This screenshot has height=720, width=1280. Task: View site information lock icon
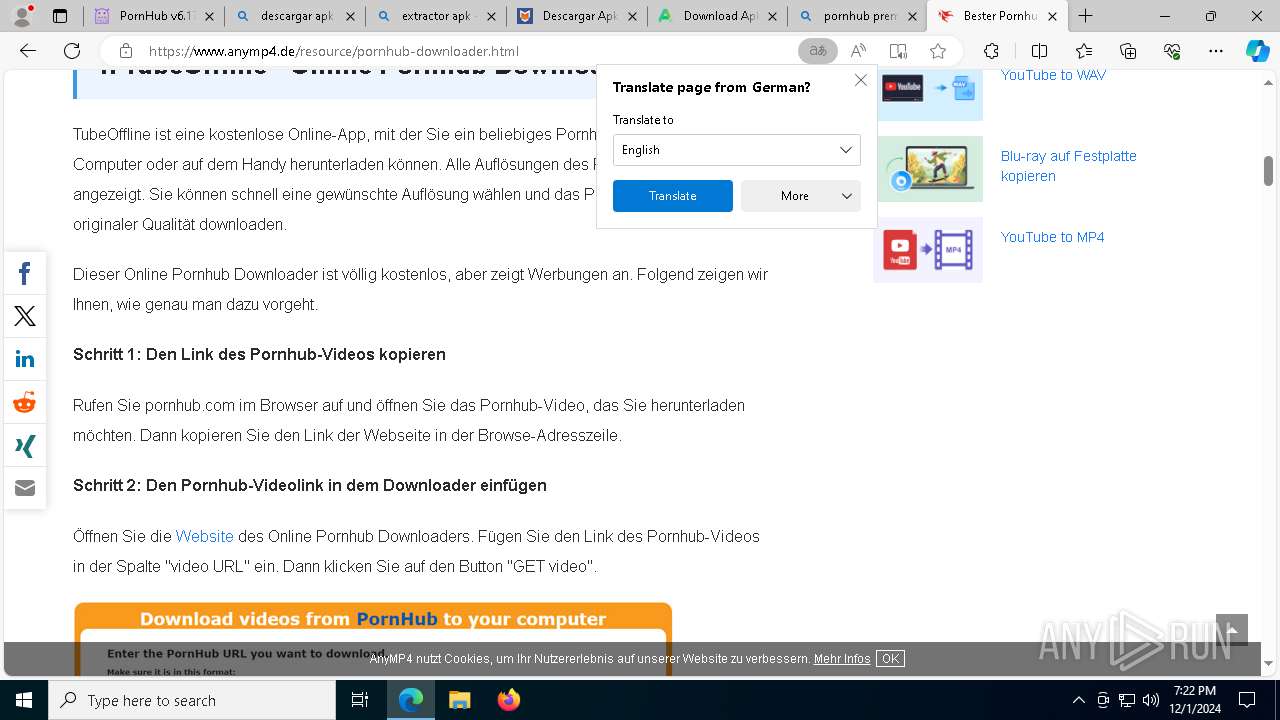pyautogui.click(x=125, y=51)
